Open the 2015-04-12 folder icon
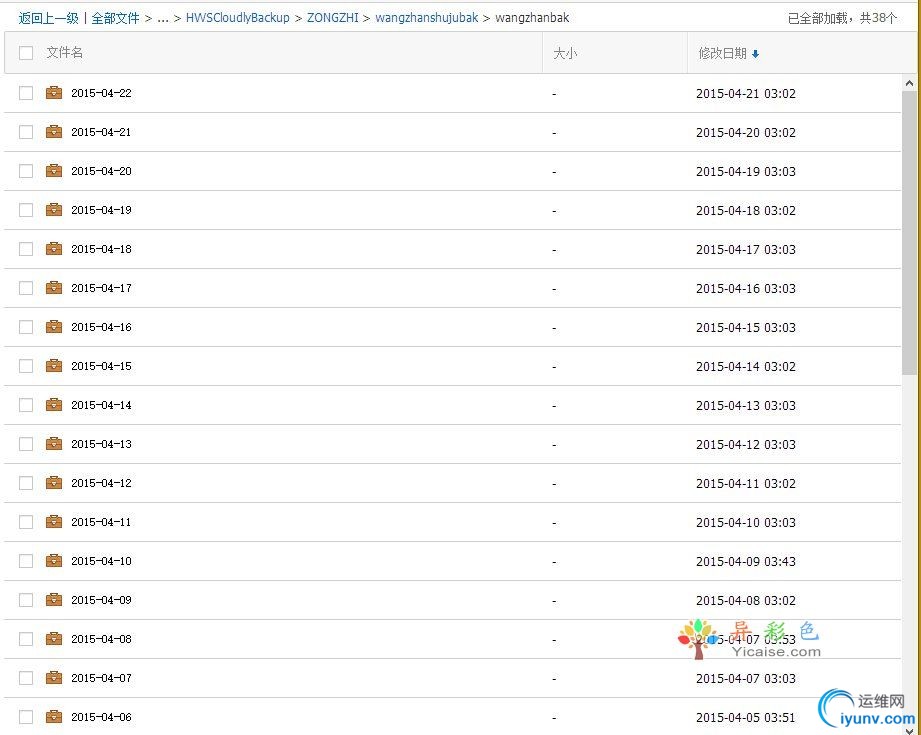 click(54, 482)
